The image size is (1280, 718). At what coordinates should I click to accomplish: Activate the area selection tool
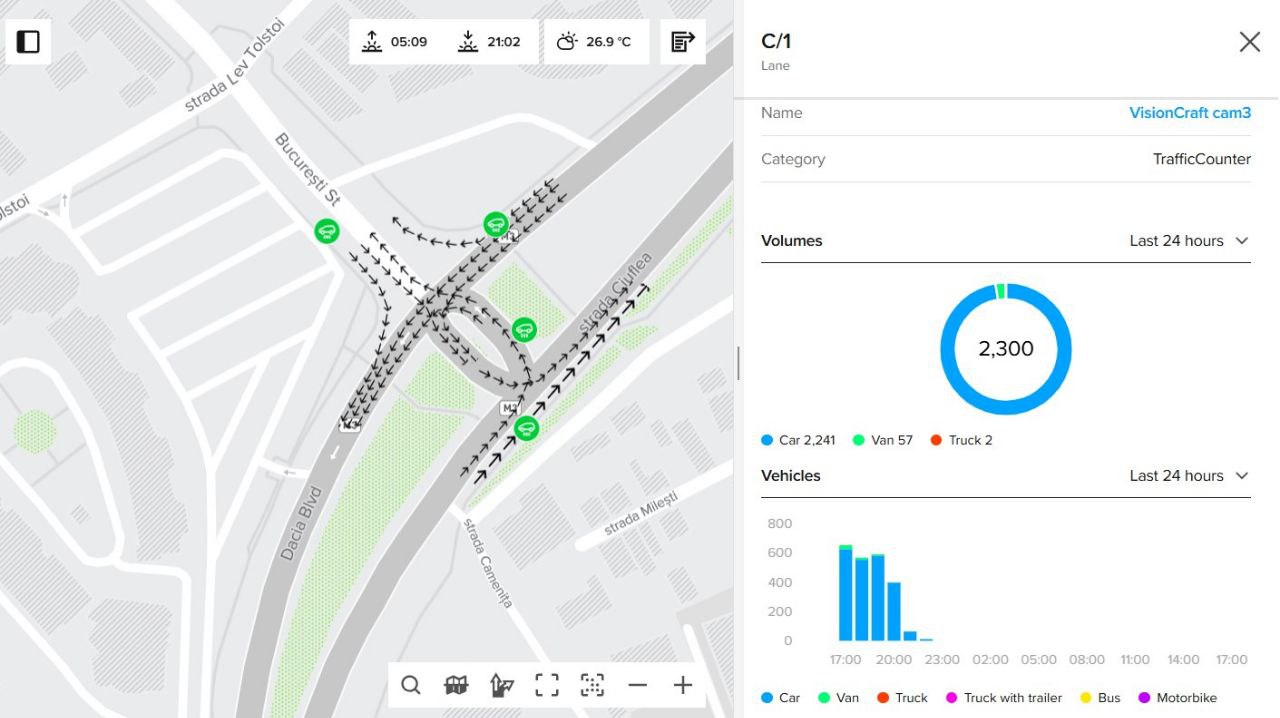click(x=592, y=685)
